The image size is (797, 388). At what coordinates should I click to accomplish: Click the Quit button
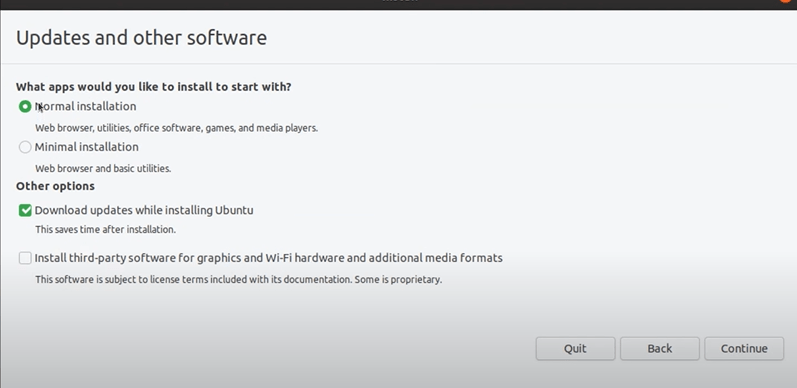pos(575,348)
